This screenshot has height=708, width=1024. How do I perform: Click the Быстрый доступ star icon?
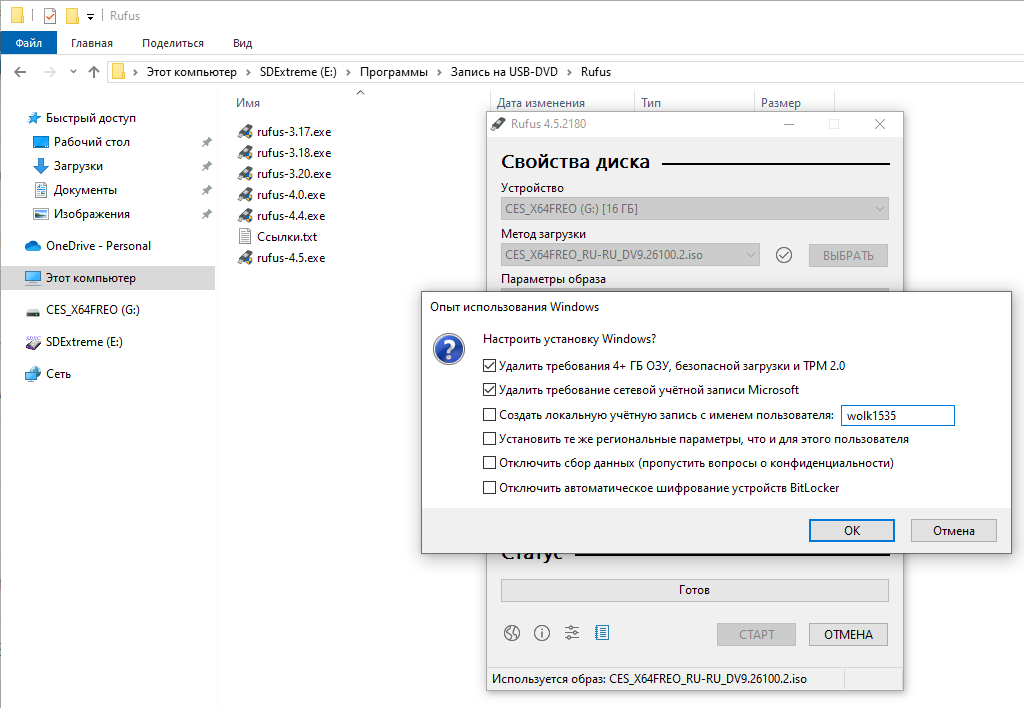[x=33, y=118]
